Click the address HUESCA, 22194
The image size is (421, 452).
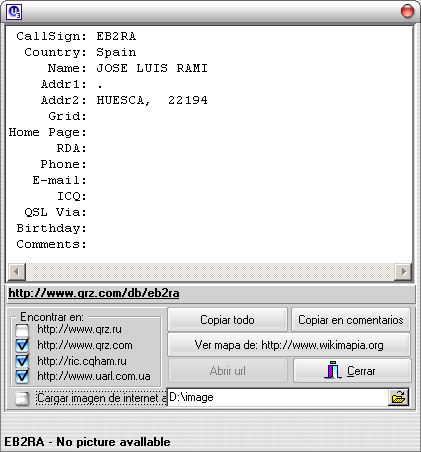point(152,100)
